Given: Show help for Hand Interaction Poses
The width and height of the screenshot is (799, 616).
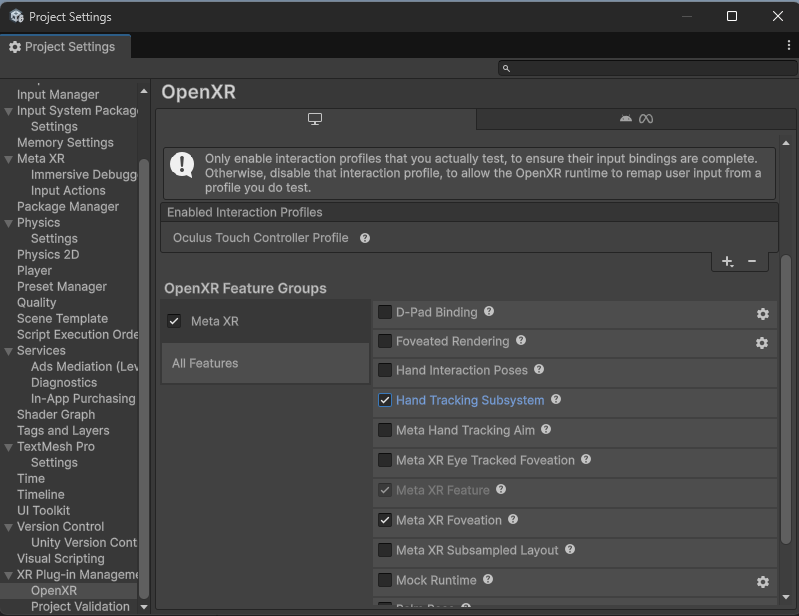Looking at the screenshot, I should 539,369.
